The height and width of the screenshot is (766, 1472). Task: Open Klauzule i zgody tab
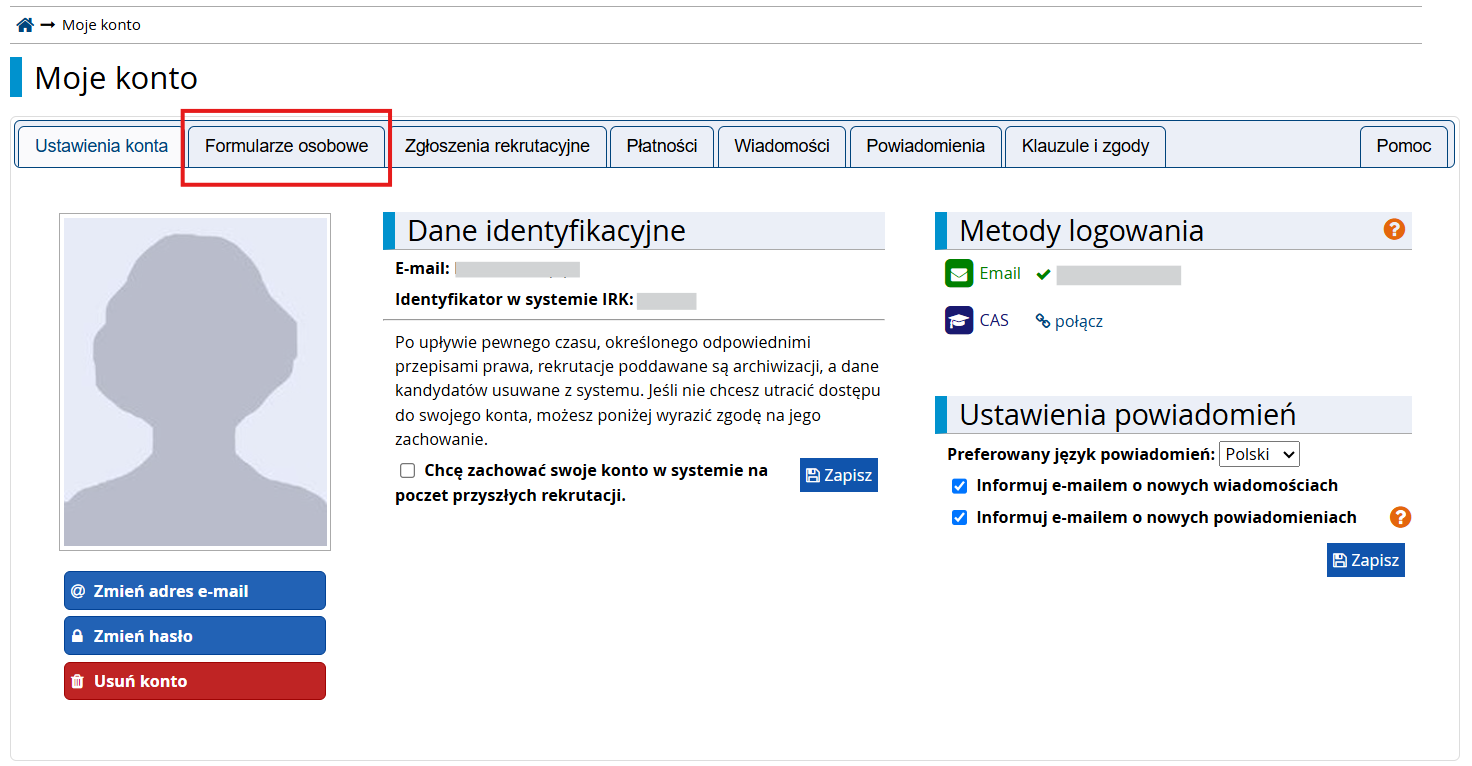(1085, 146)
